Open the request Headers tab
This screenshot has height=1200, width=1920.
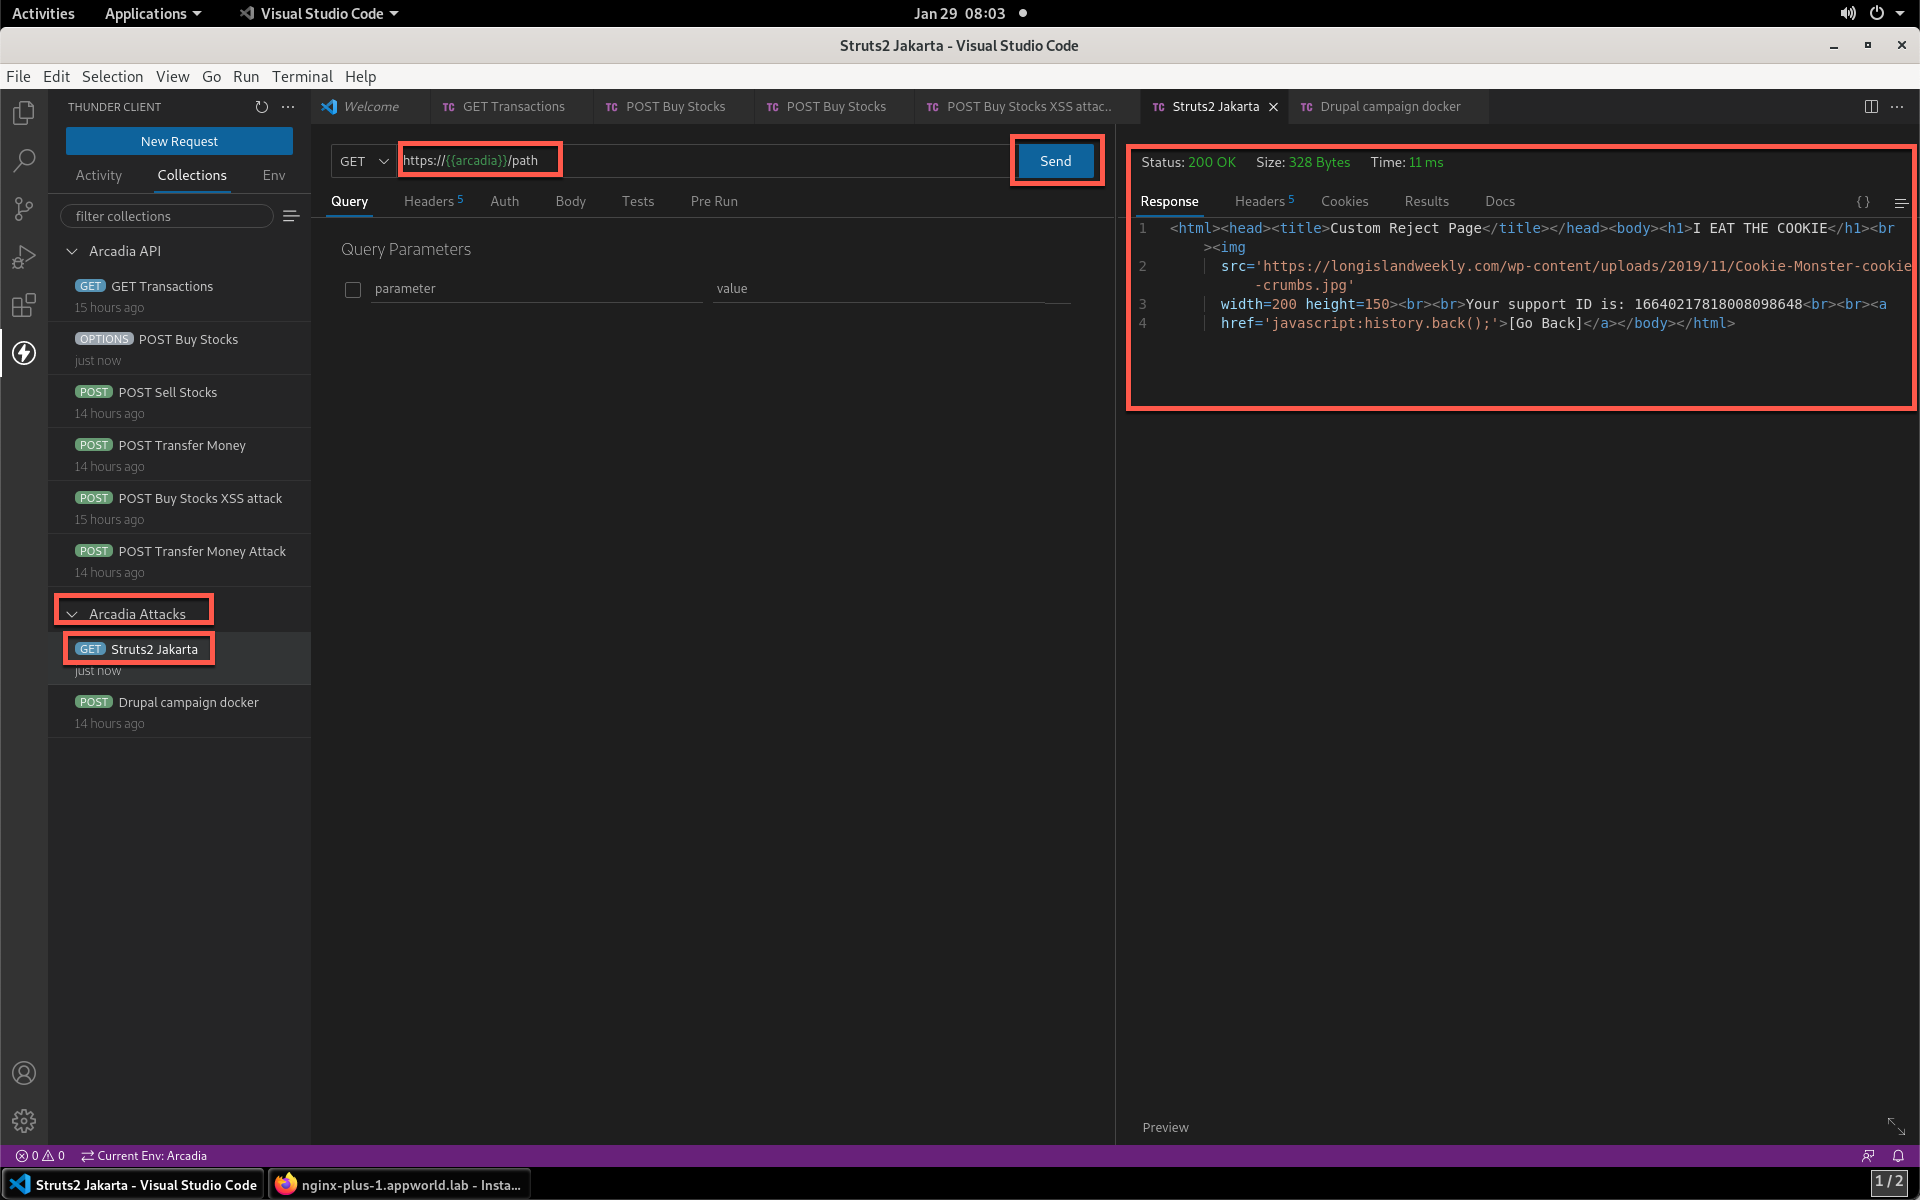(433, 201)
